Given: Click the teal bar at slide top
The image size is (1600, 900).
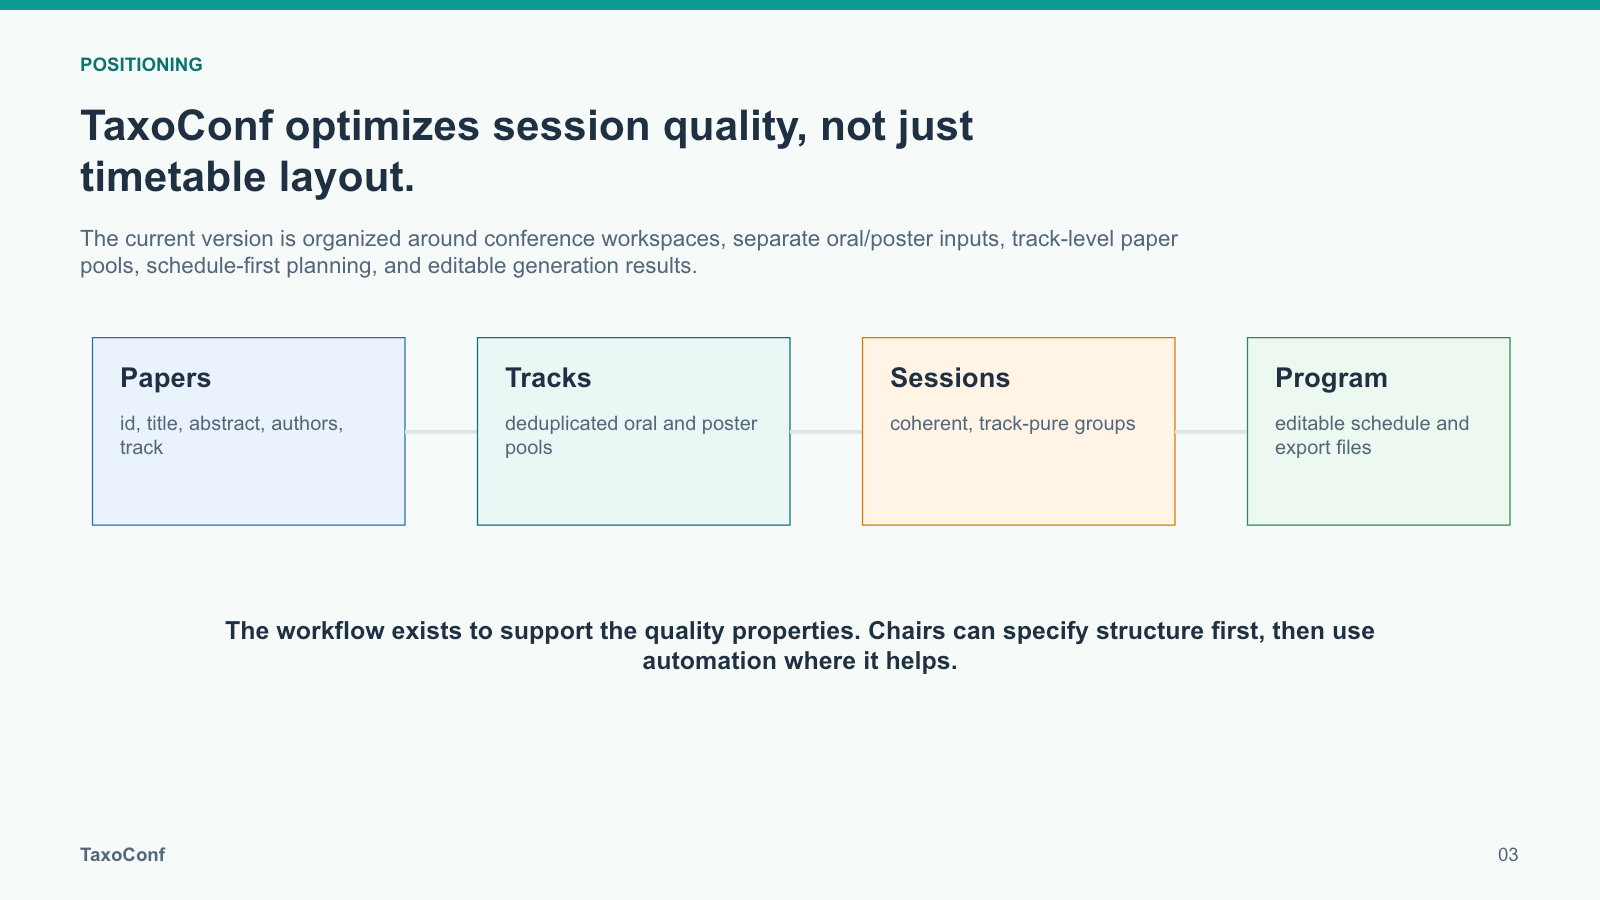Looking at the screenshot, I should (x=800, y=5).
